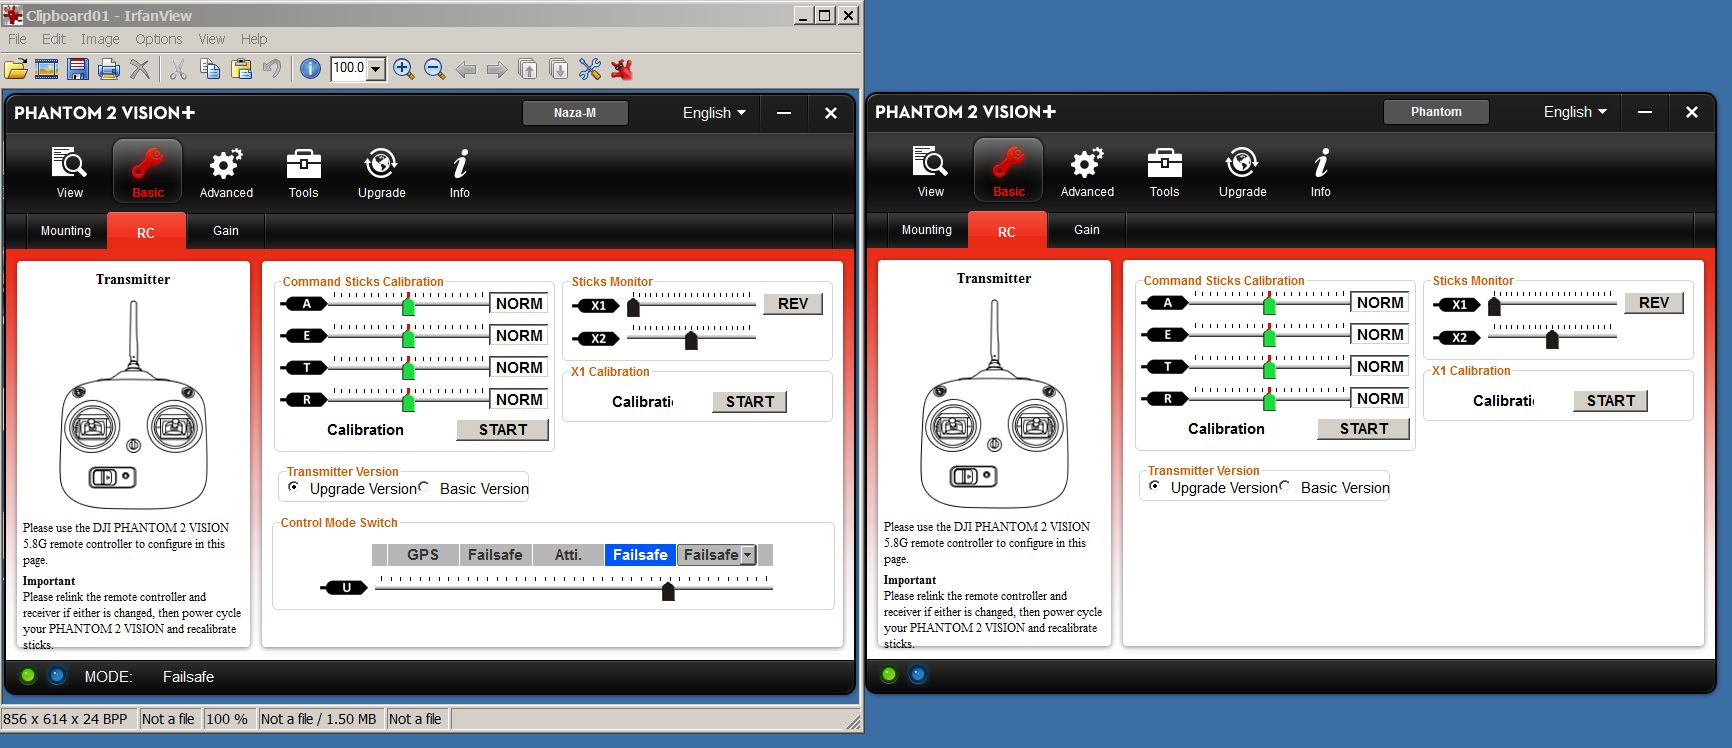Click the Copy icon in IrfanView toolbar
This screenshot has width=1732, height=748.
(210, 69)
